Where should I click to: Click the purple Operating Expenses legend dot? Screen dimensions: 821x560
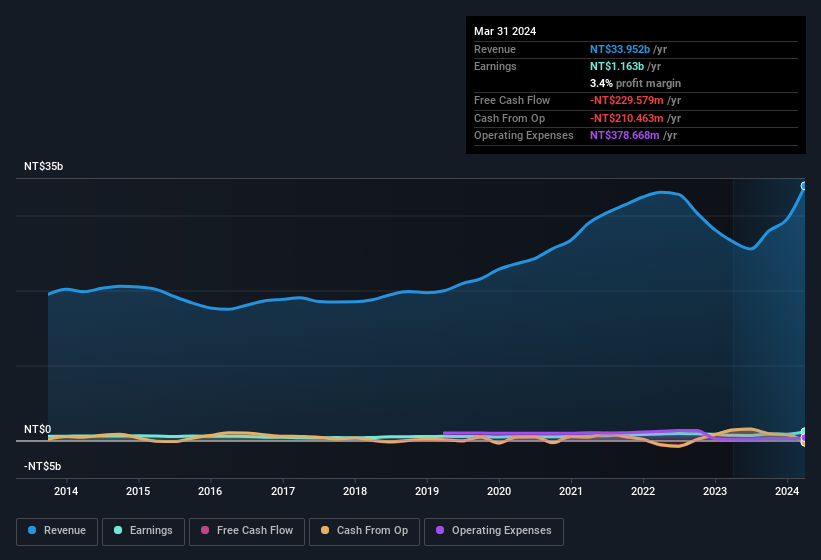coord(441,531)
